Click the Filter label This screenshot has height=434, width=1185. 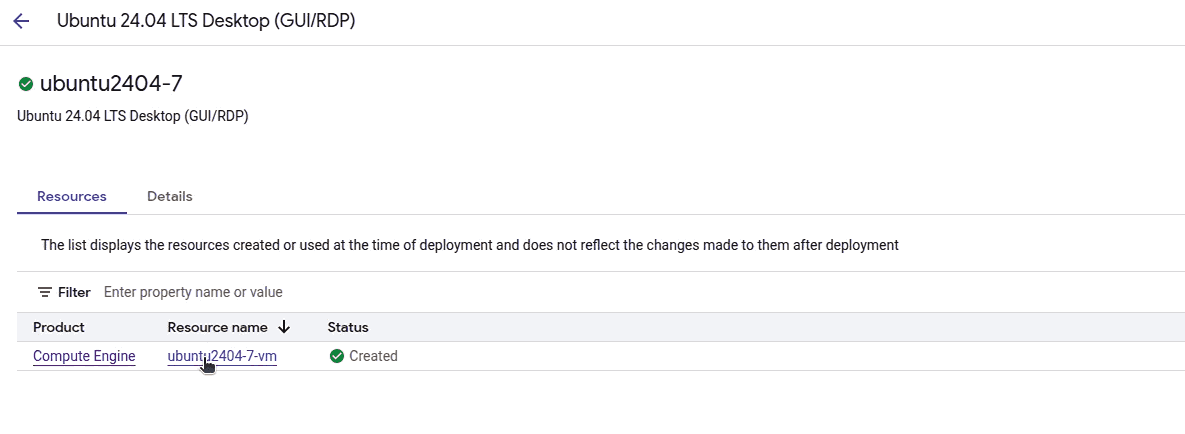point(74,292)
